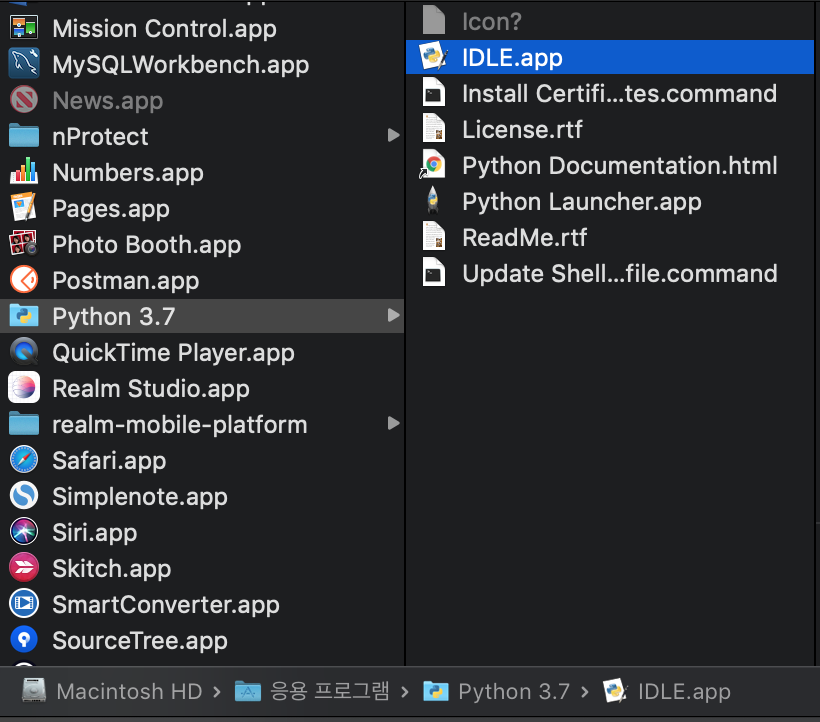Viewport: 820px width, 722px height.
Task: Select the ReadMe.rtf file
Action: click(x=524, y=237)
